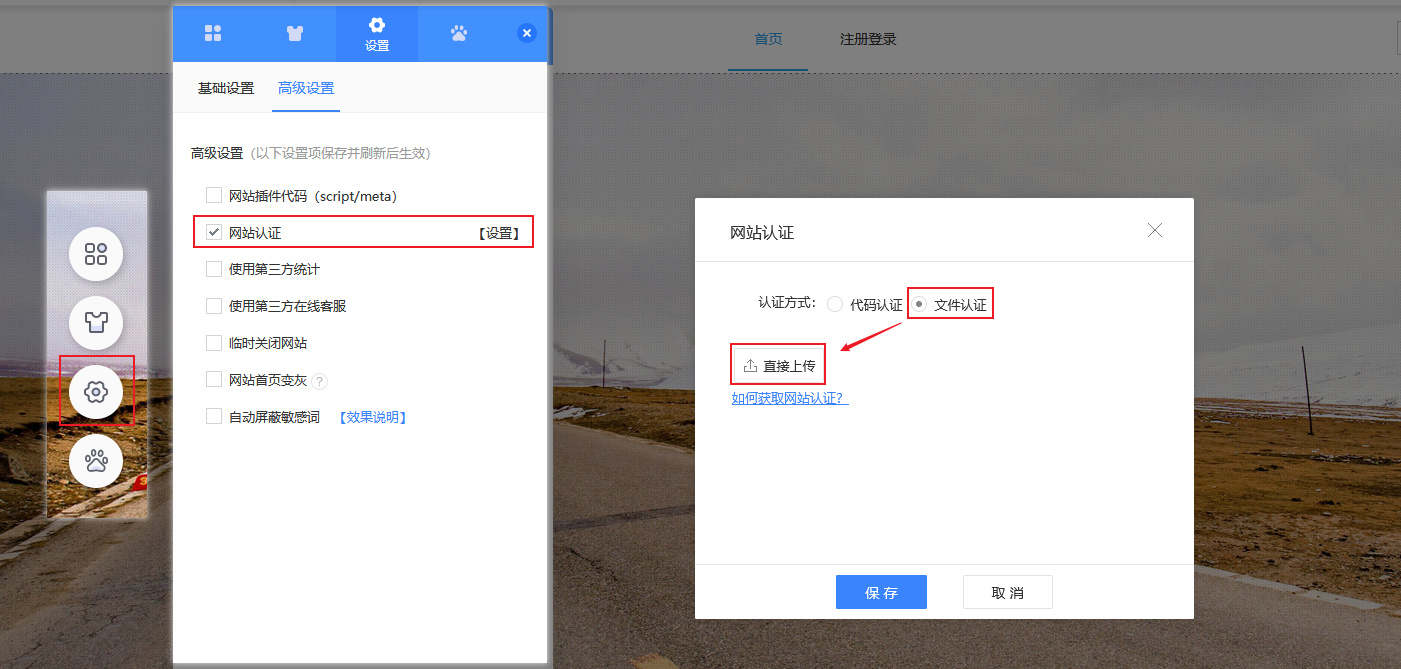Open the modules grid icon in panel header

pos(213,33)
